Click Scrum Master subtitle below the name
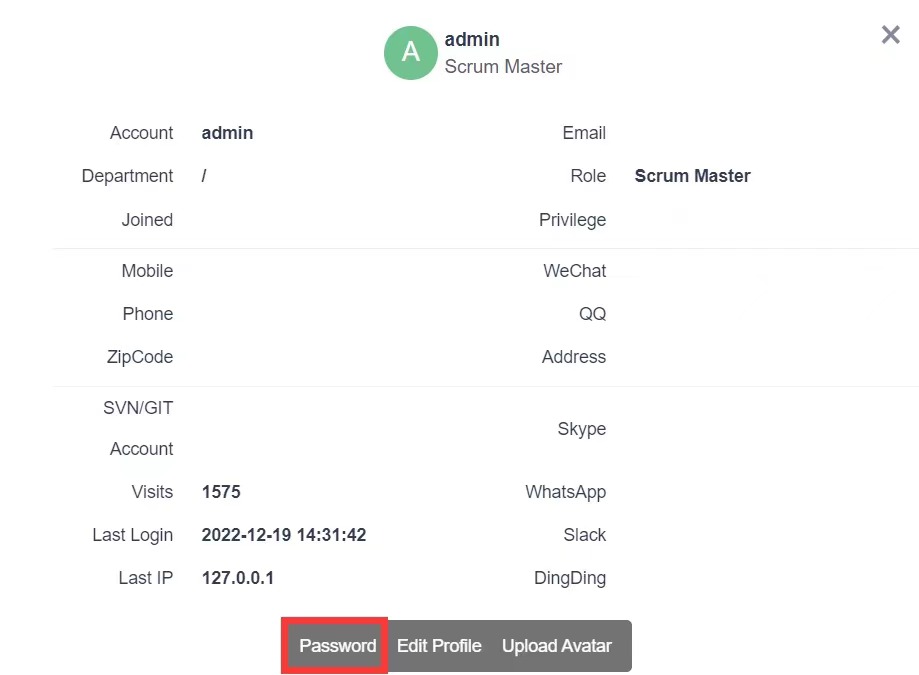The image size is (919, 675). click(503, 67)
